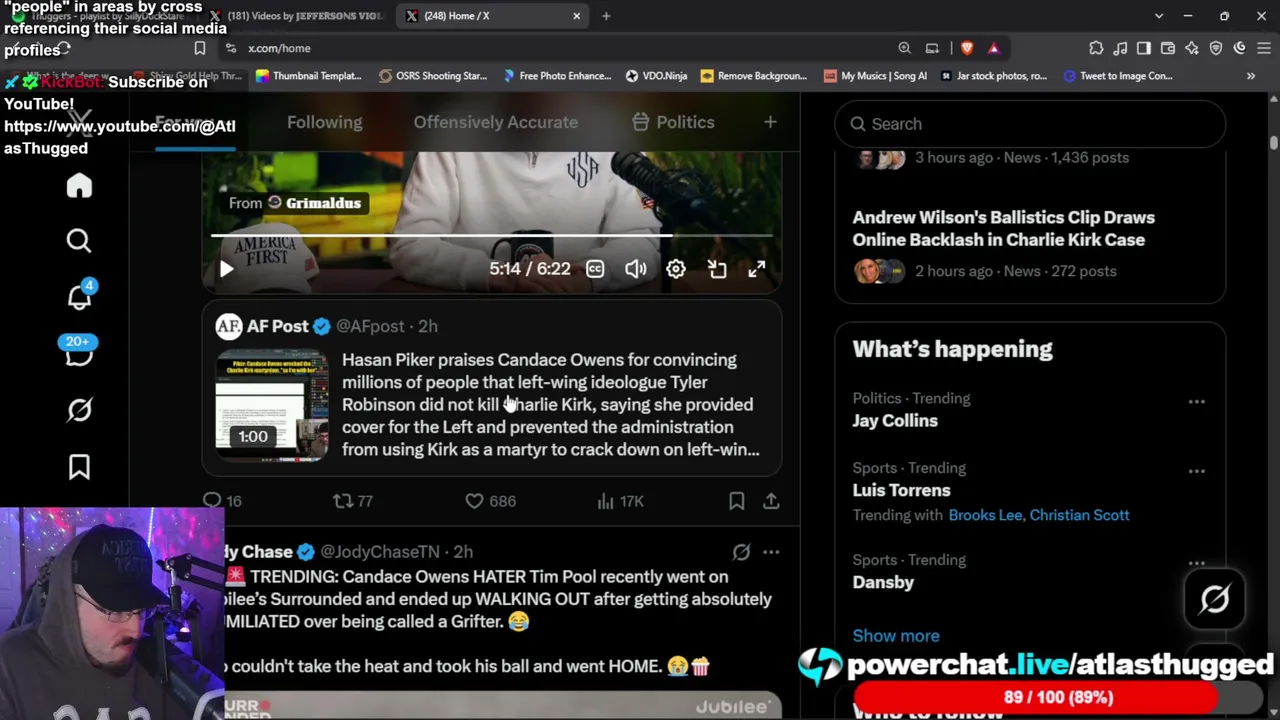Close the Home / X browser tab
1280x720 pixels.
click(x=576, y=16)
